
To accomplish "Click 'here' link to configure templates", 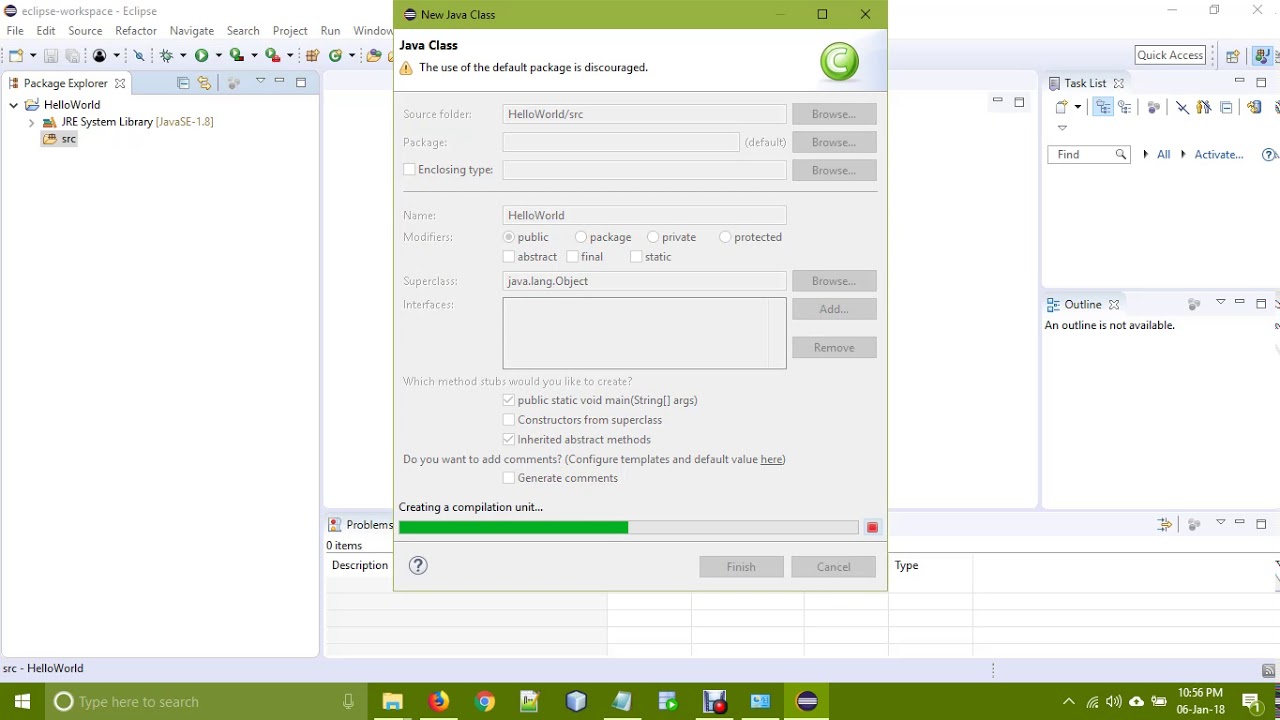I will click(x=771, y=459).
